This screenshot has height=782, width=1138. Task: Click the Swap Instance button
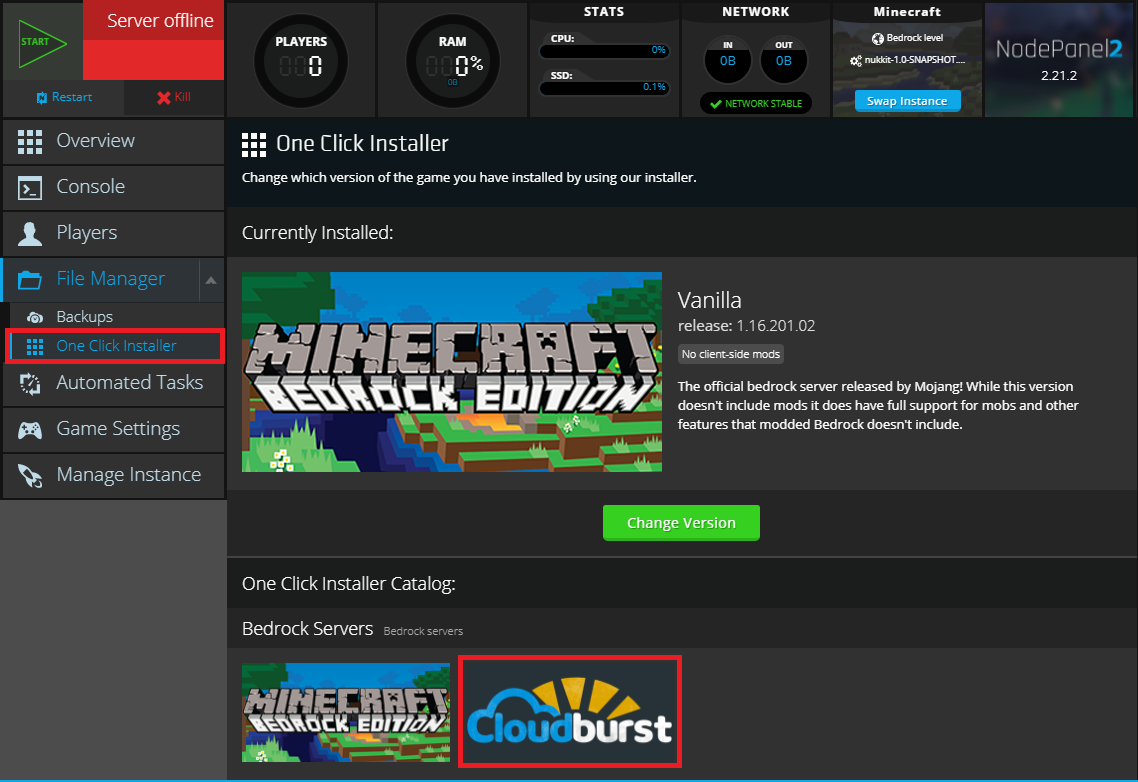[906, 100]
